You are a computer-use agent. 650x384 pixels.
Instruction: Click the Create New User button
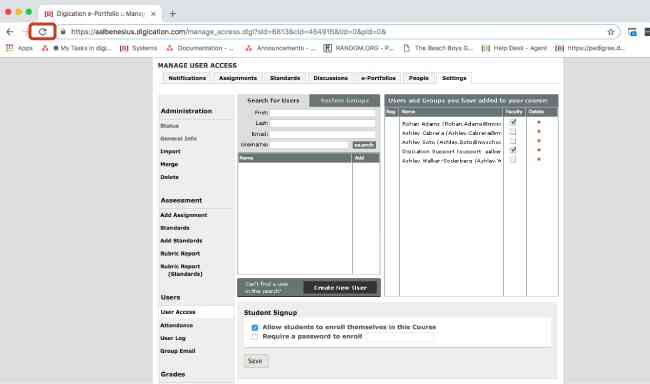pyautogui.click(x=340, y=288)
